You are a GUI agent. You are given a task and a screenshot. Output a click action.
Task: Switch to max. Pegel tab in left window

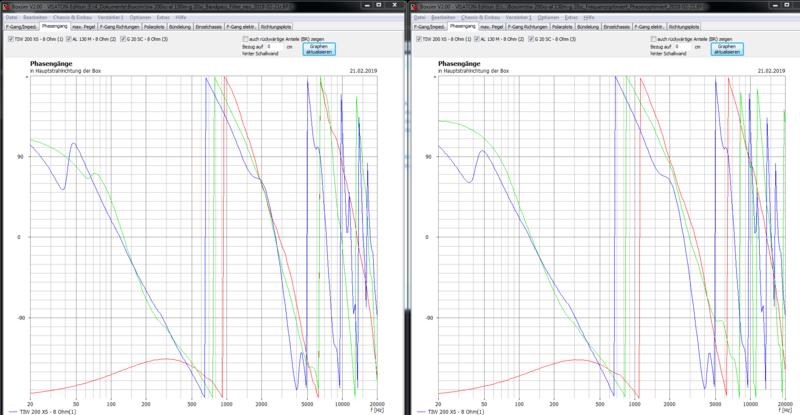click(82, 25)
